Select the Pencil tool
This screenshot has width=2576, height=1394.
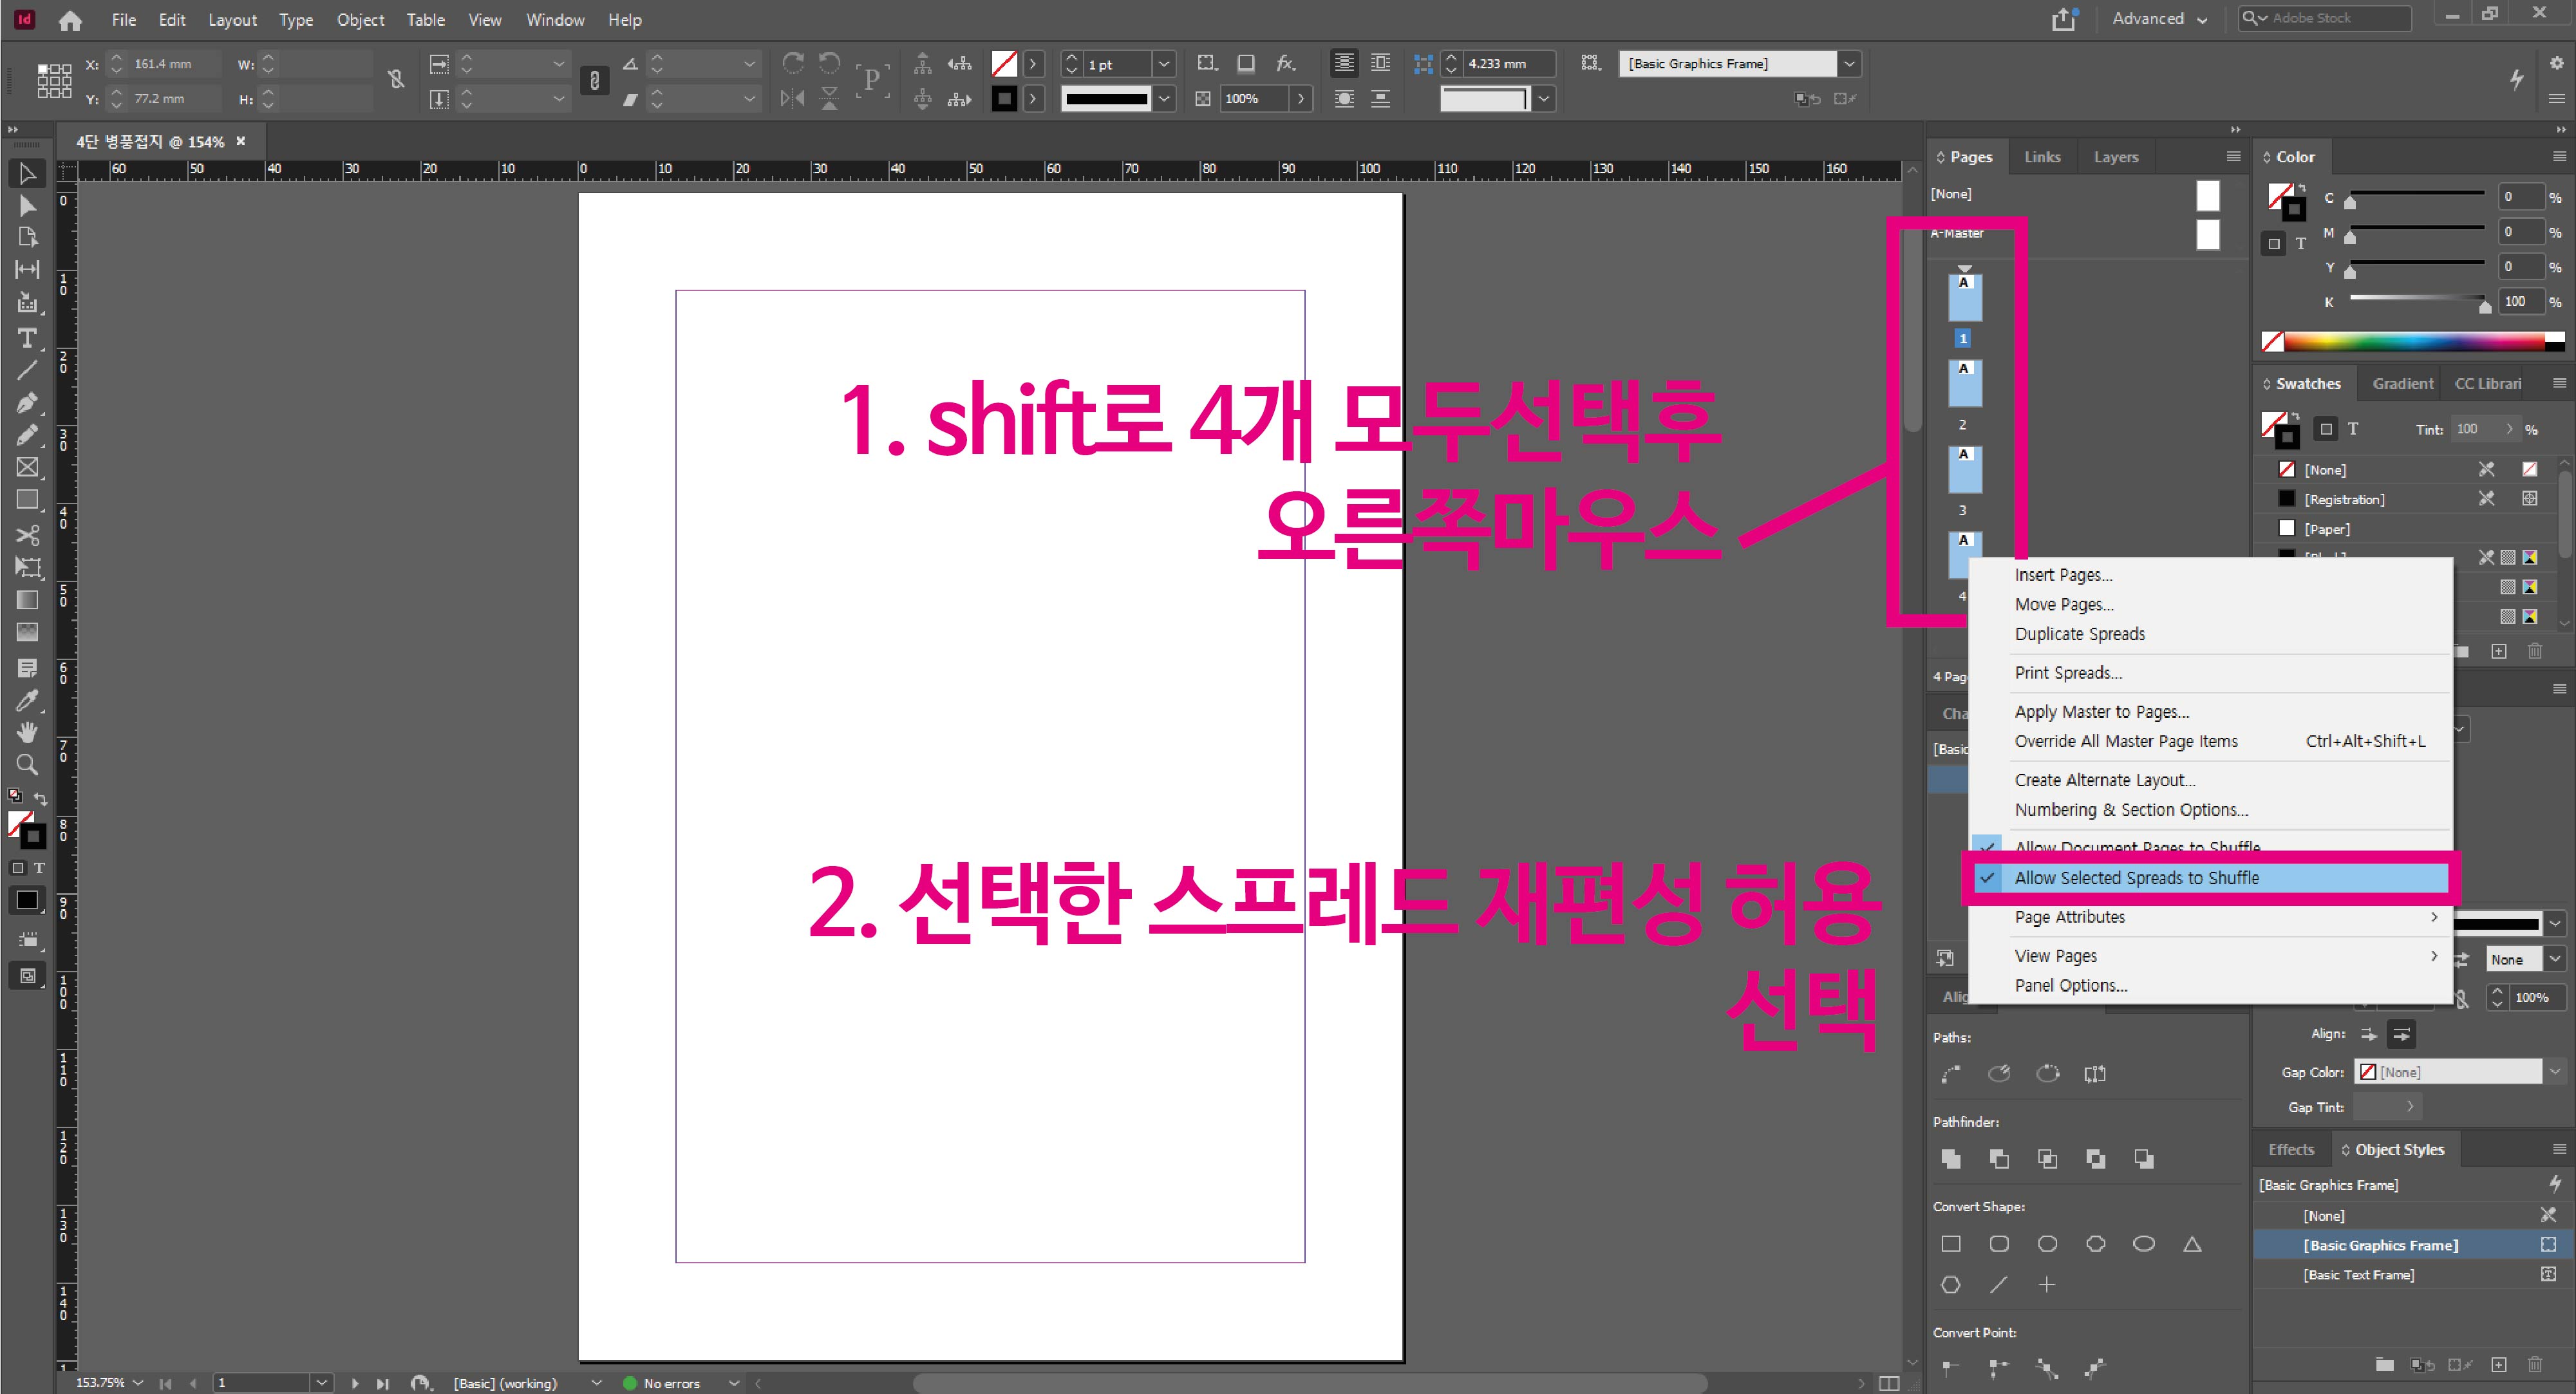tap(27, 435)
